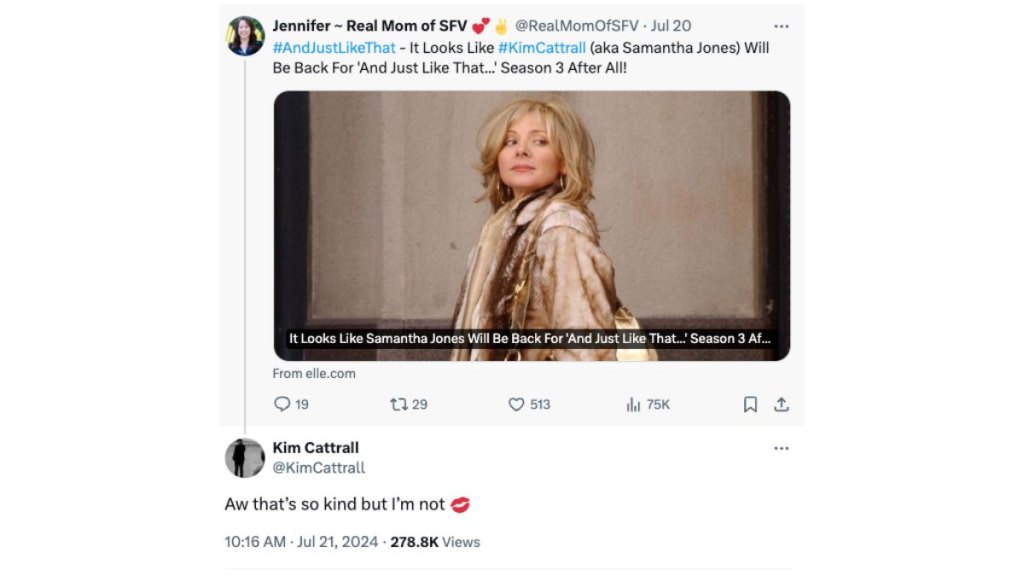Open the more options menu on Kim's reply

(781, 448)
